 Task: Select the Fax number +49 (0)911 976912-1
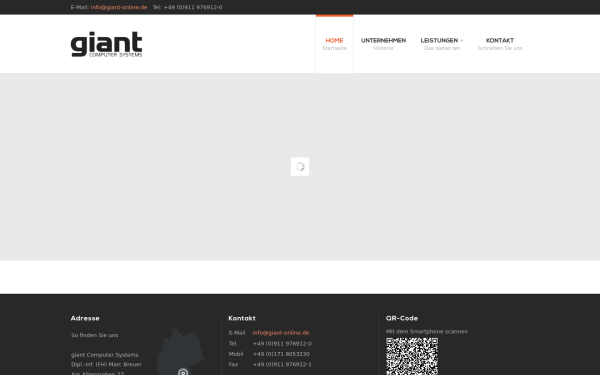tap(282, 364)
